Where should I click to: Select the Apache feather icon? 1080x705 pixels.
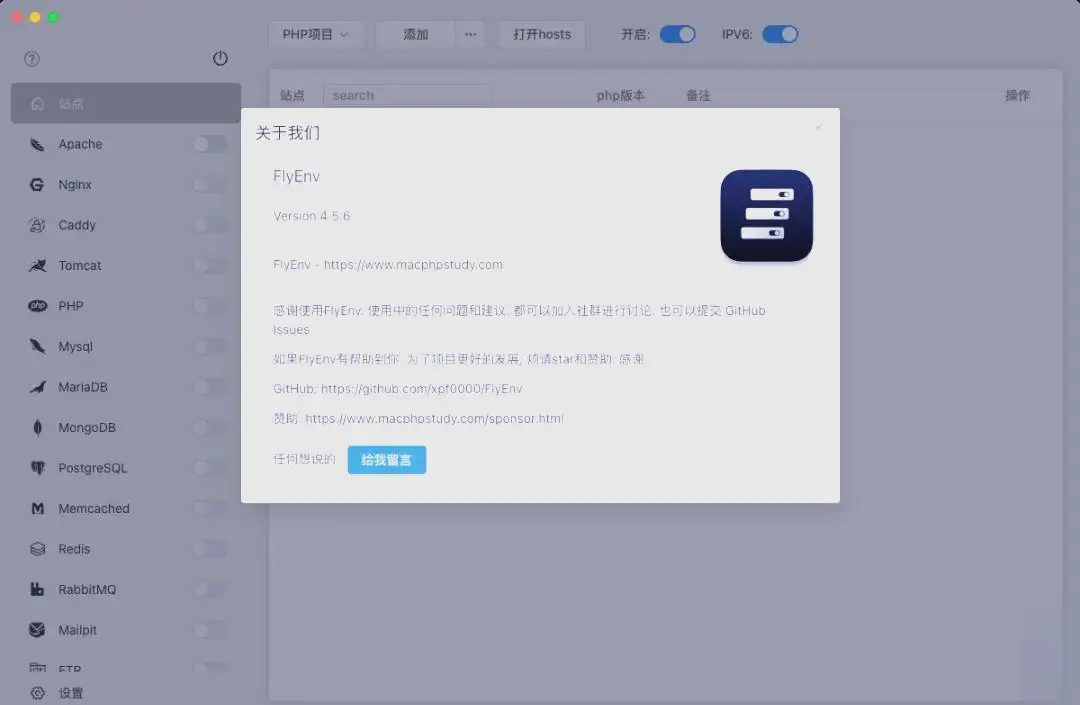[37, 145]
